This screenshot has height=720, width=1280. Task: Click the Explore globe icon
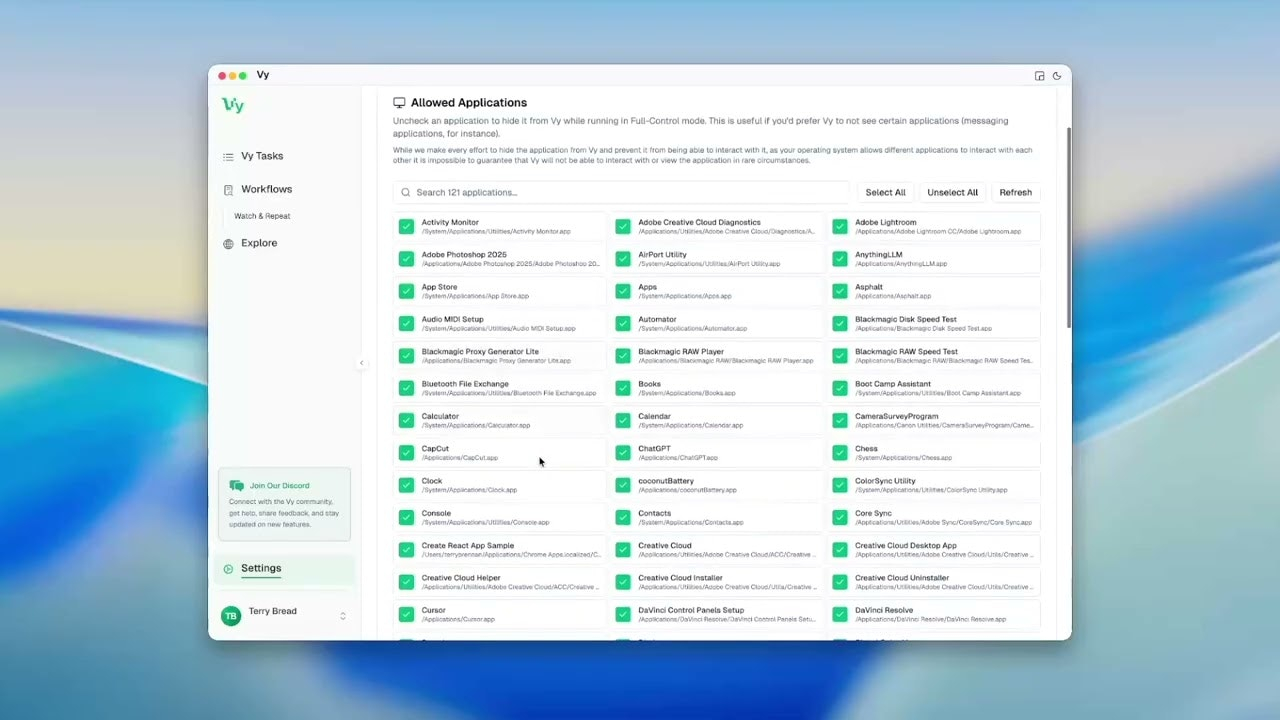point(228,244)
